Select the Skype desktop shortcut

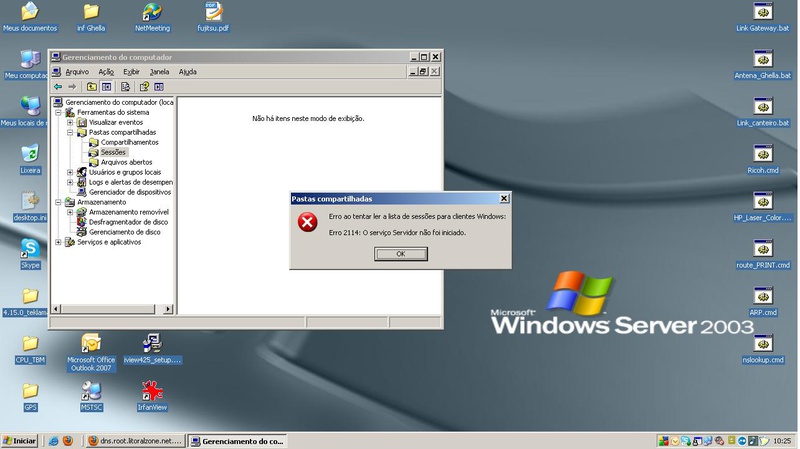(x=30, y=254)
